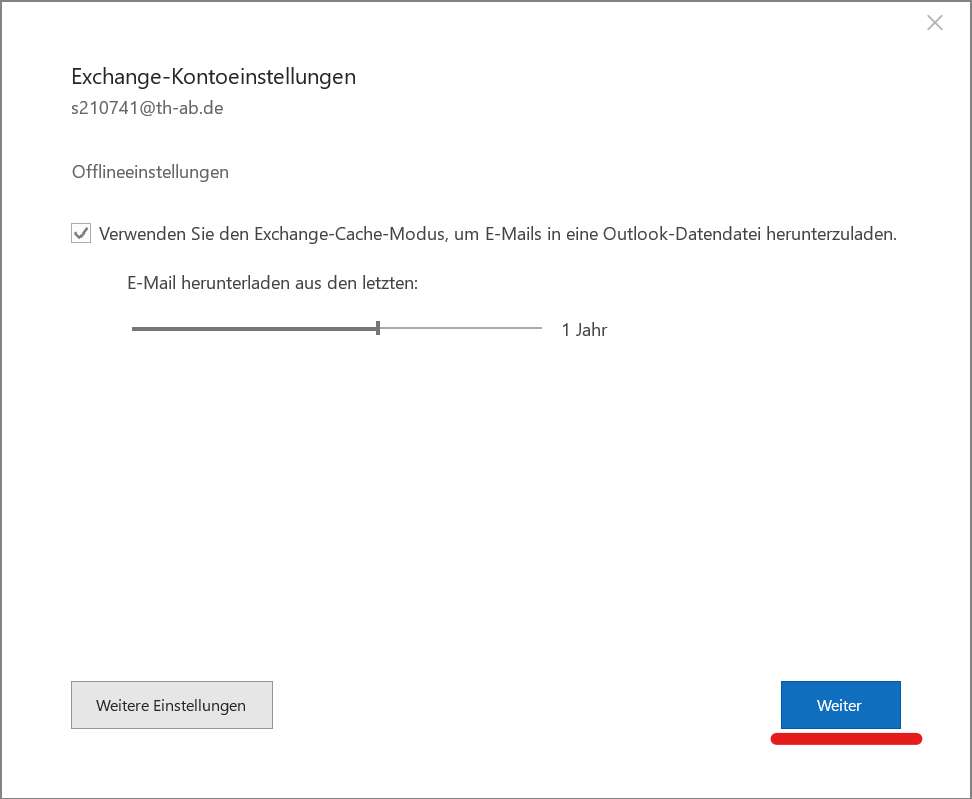Open Weitere Einstellungen
Image resolution: width=972 pixels, height=799 pixels.
(x=172, y=705)
